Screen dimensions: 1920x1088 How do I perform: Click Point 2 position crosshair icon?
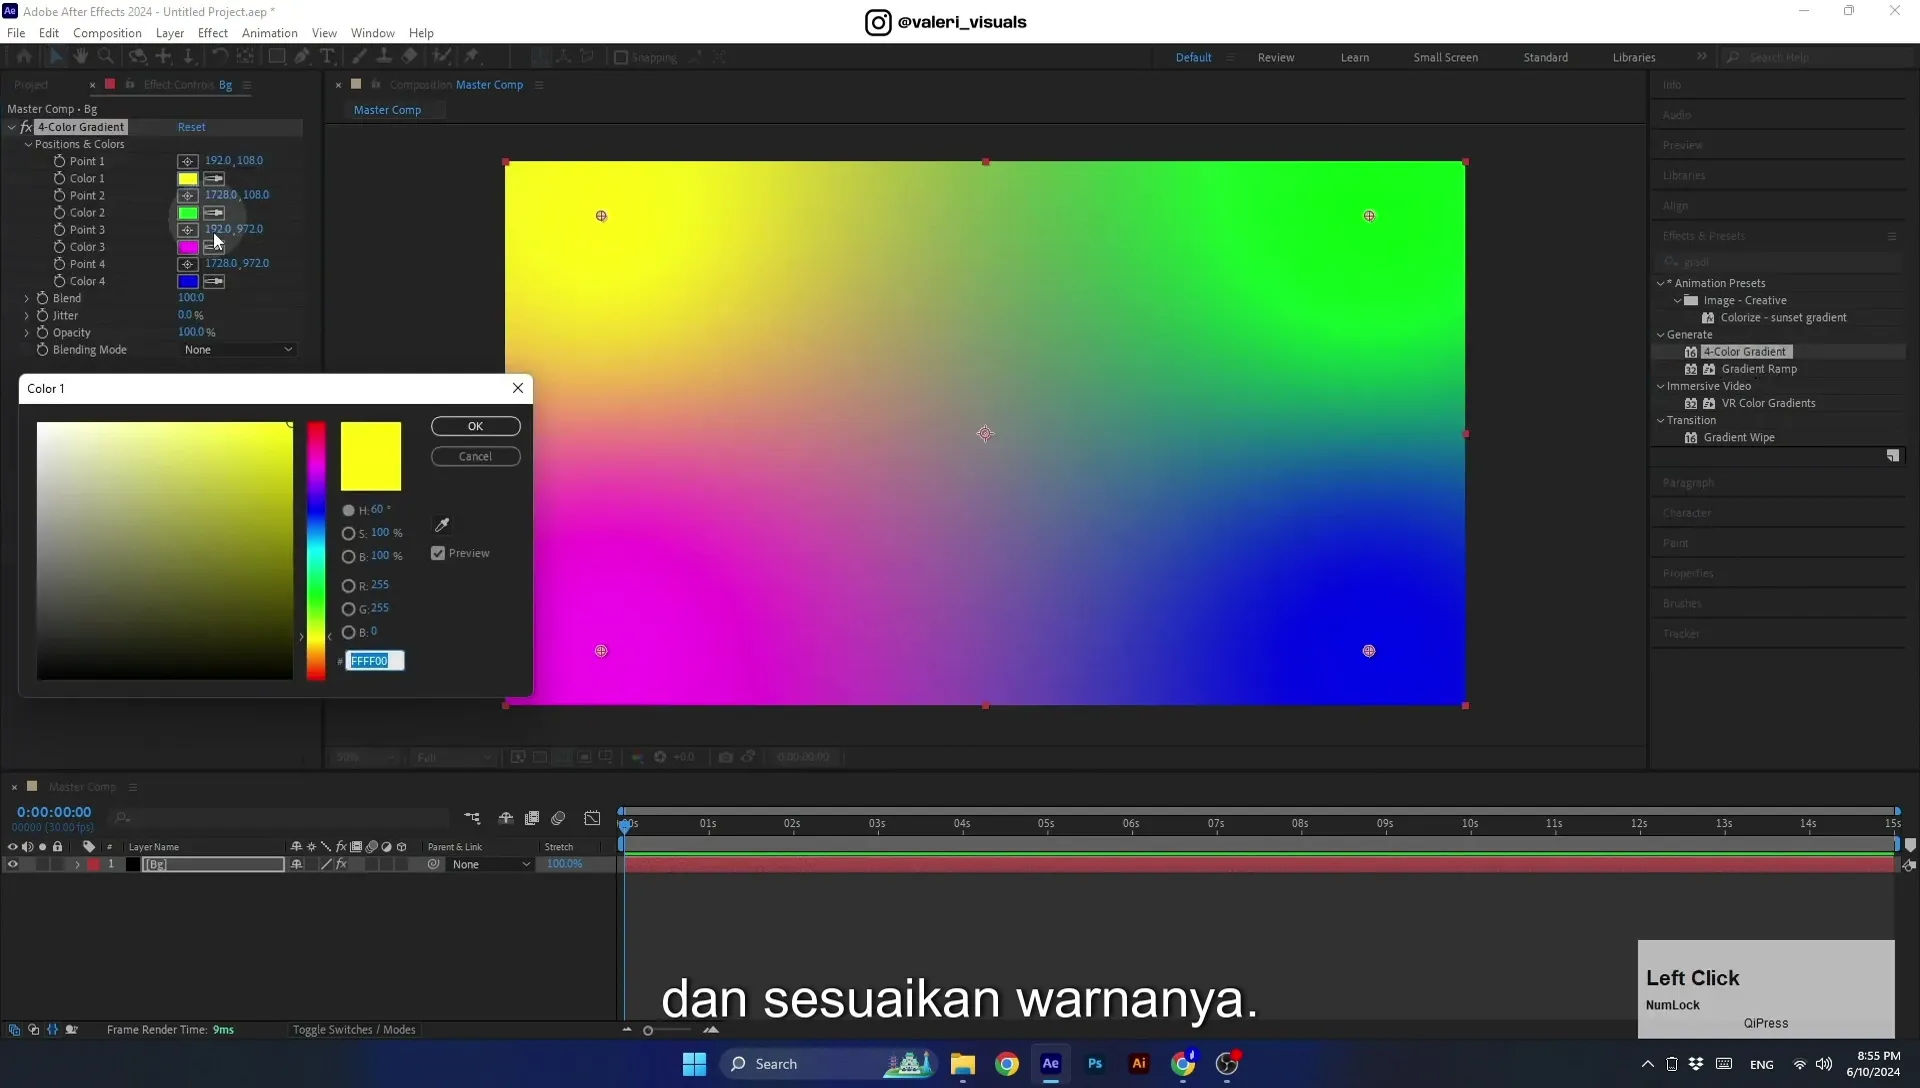tap(187, 196)
